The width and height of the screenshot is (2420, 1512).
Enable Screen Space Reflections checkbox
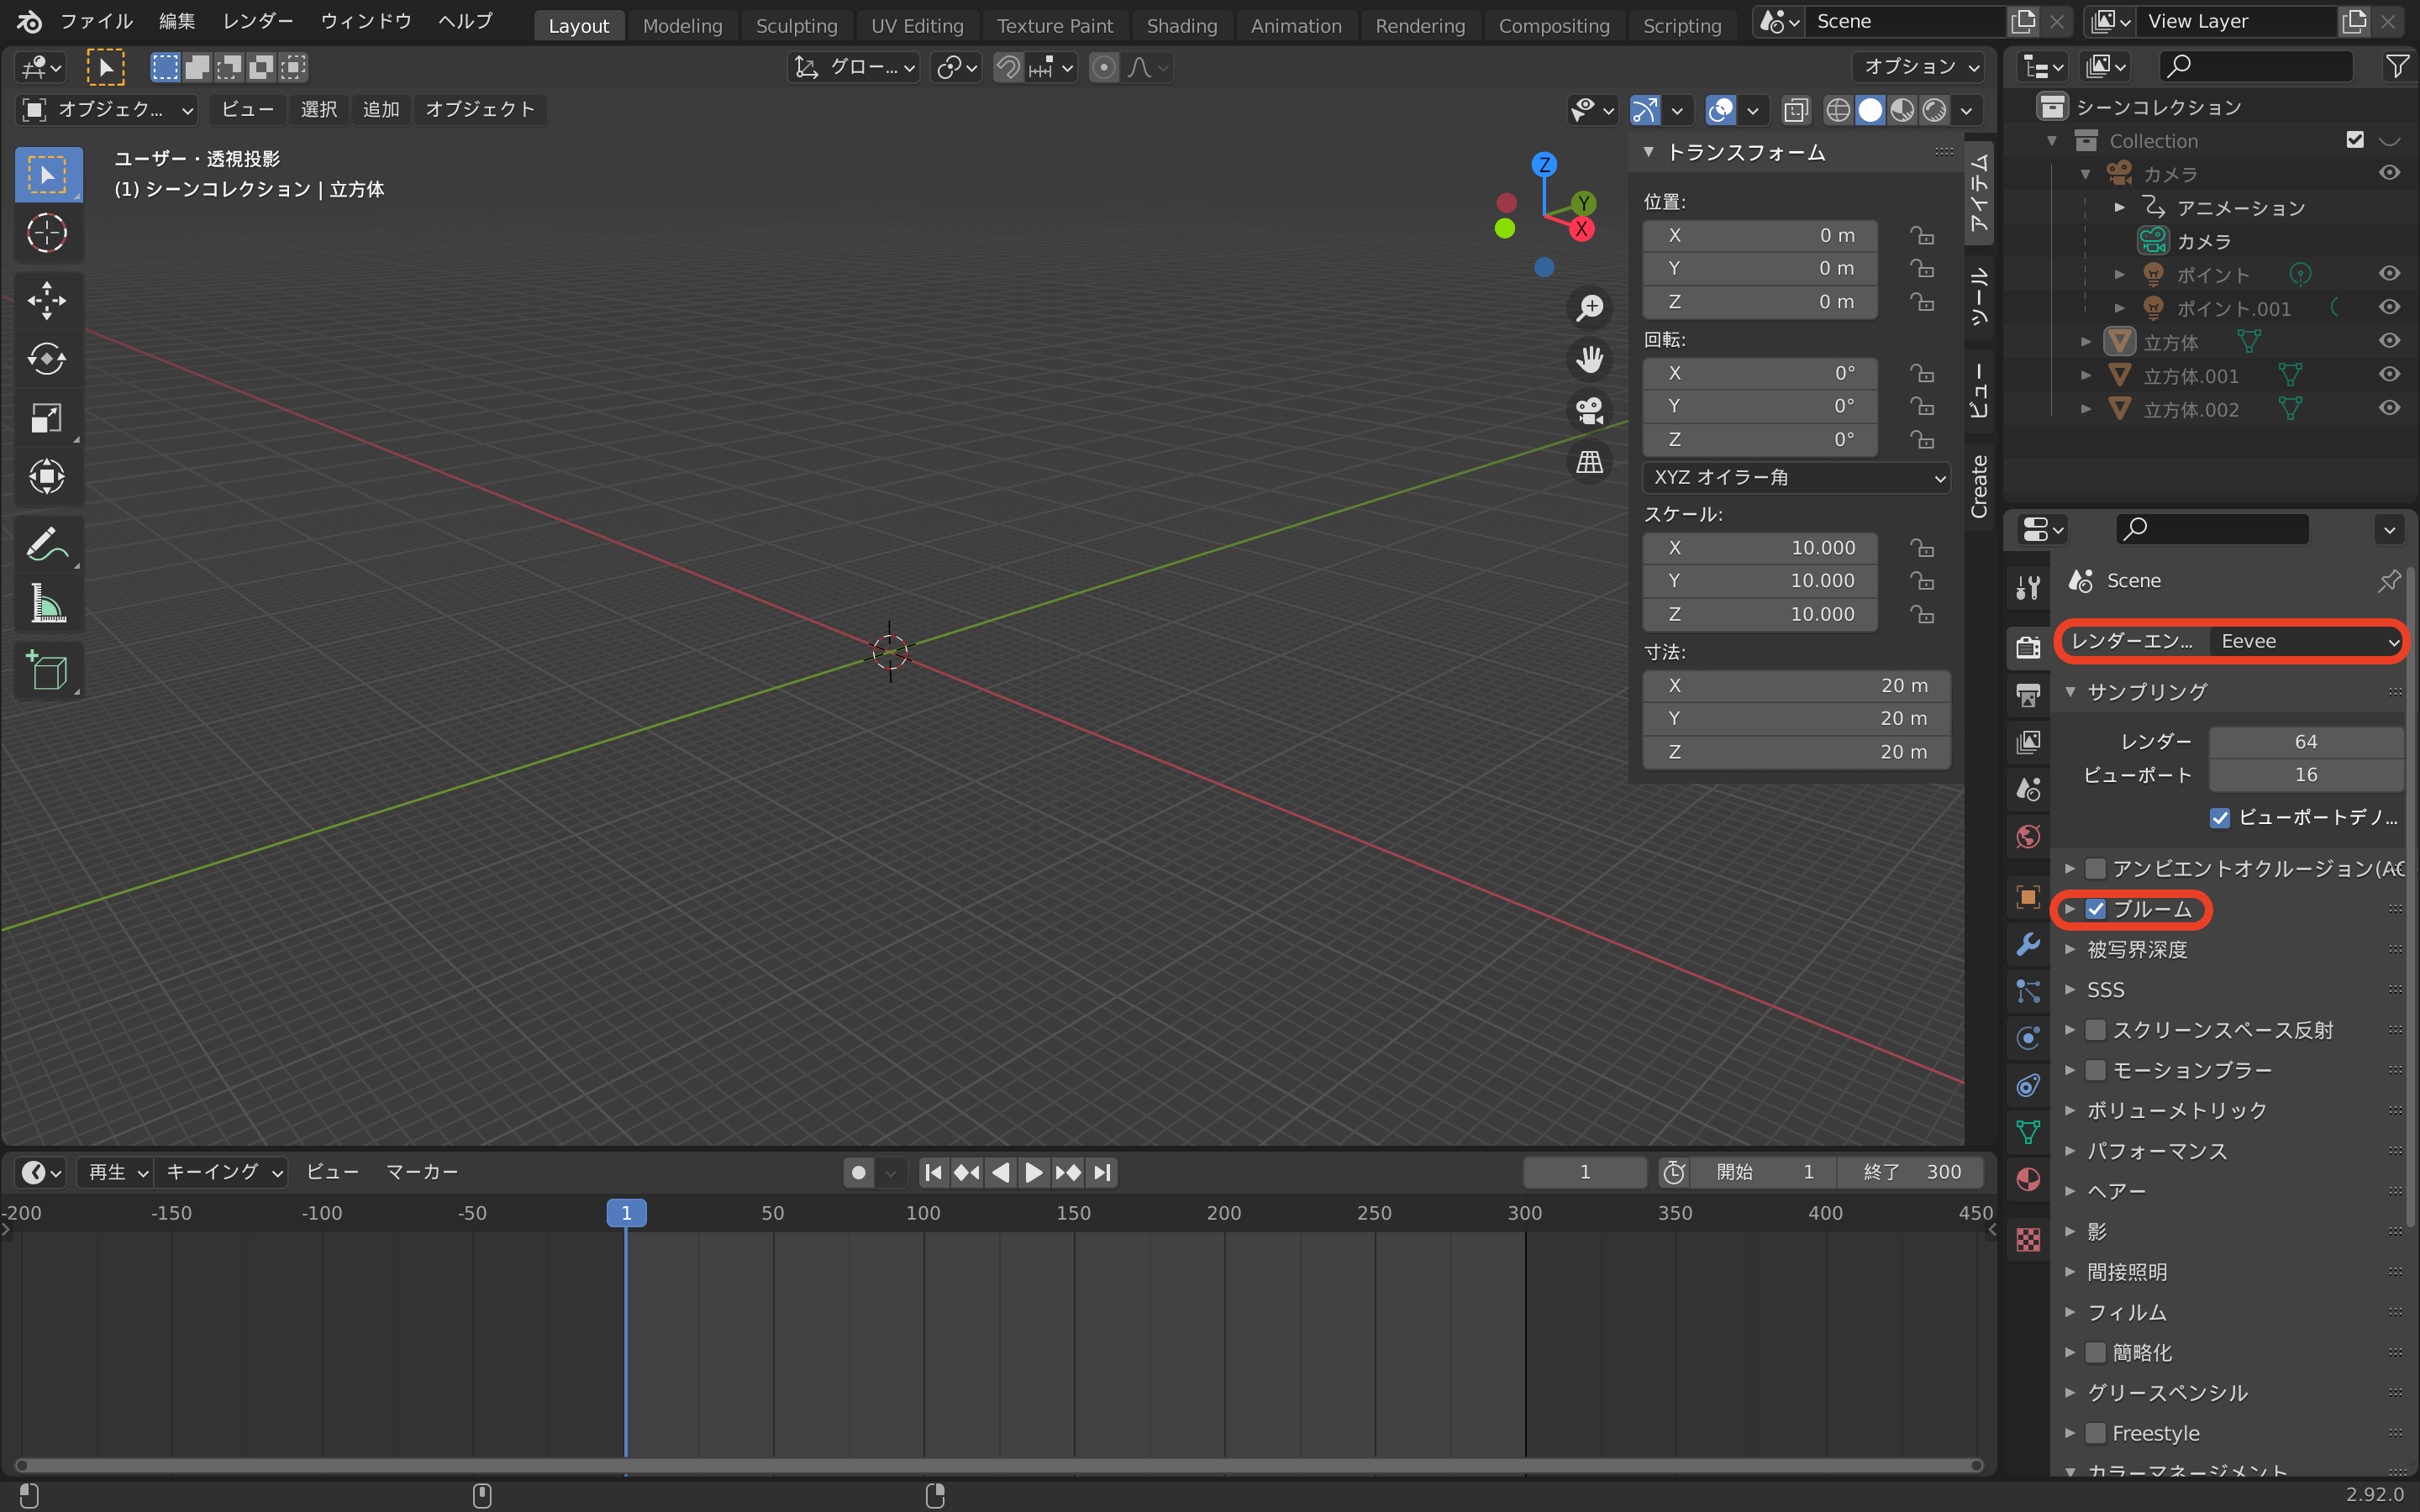pos(2096,1030)
